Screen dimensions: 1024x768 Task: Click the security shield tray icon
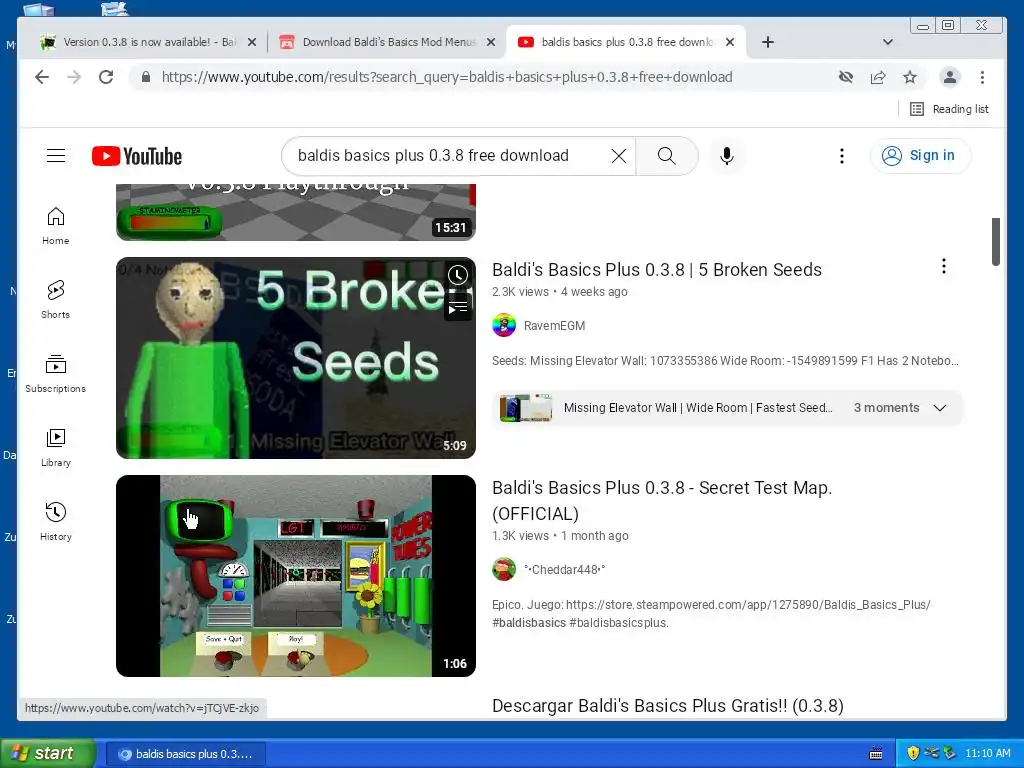click(913, 753)
